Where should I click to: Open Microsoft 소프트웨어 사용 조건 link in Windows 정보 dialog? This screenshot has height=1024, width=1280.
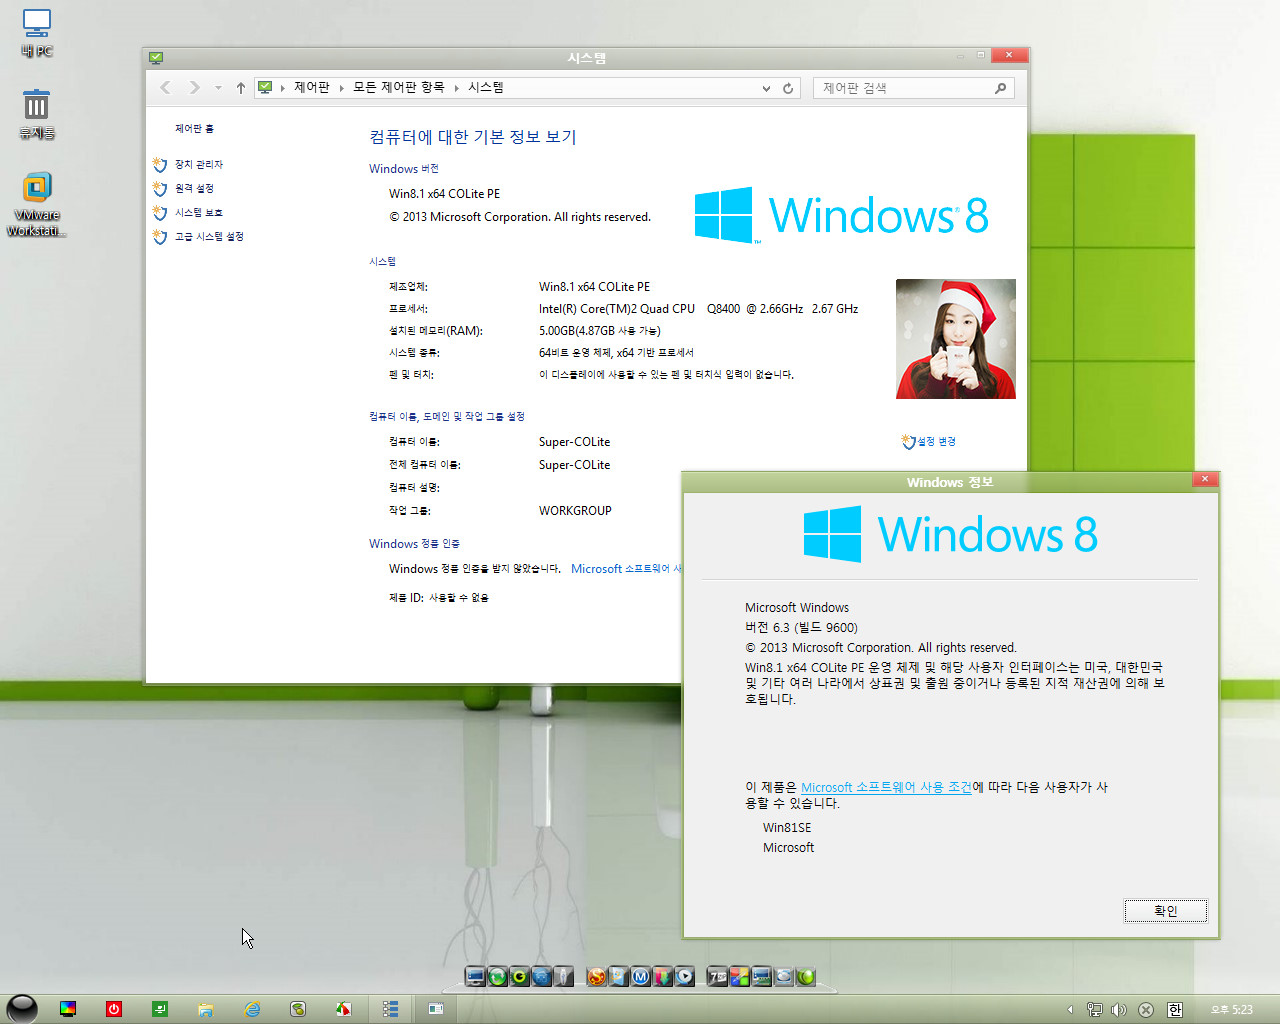pos(886,787)
